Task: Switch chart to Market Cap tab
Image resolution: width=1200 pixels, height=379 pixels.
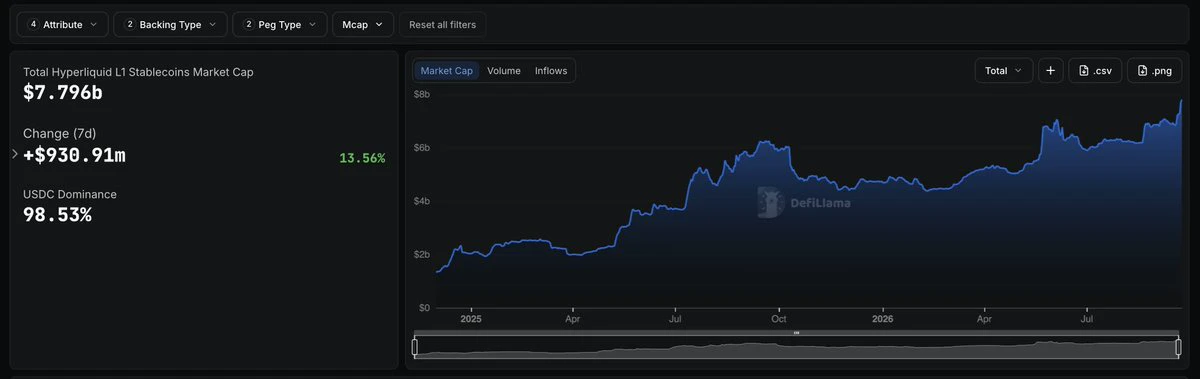Action: (x=446, y=71)
